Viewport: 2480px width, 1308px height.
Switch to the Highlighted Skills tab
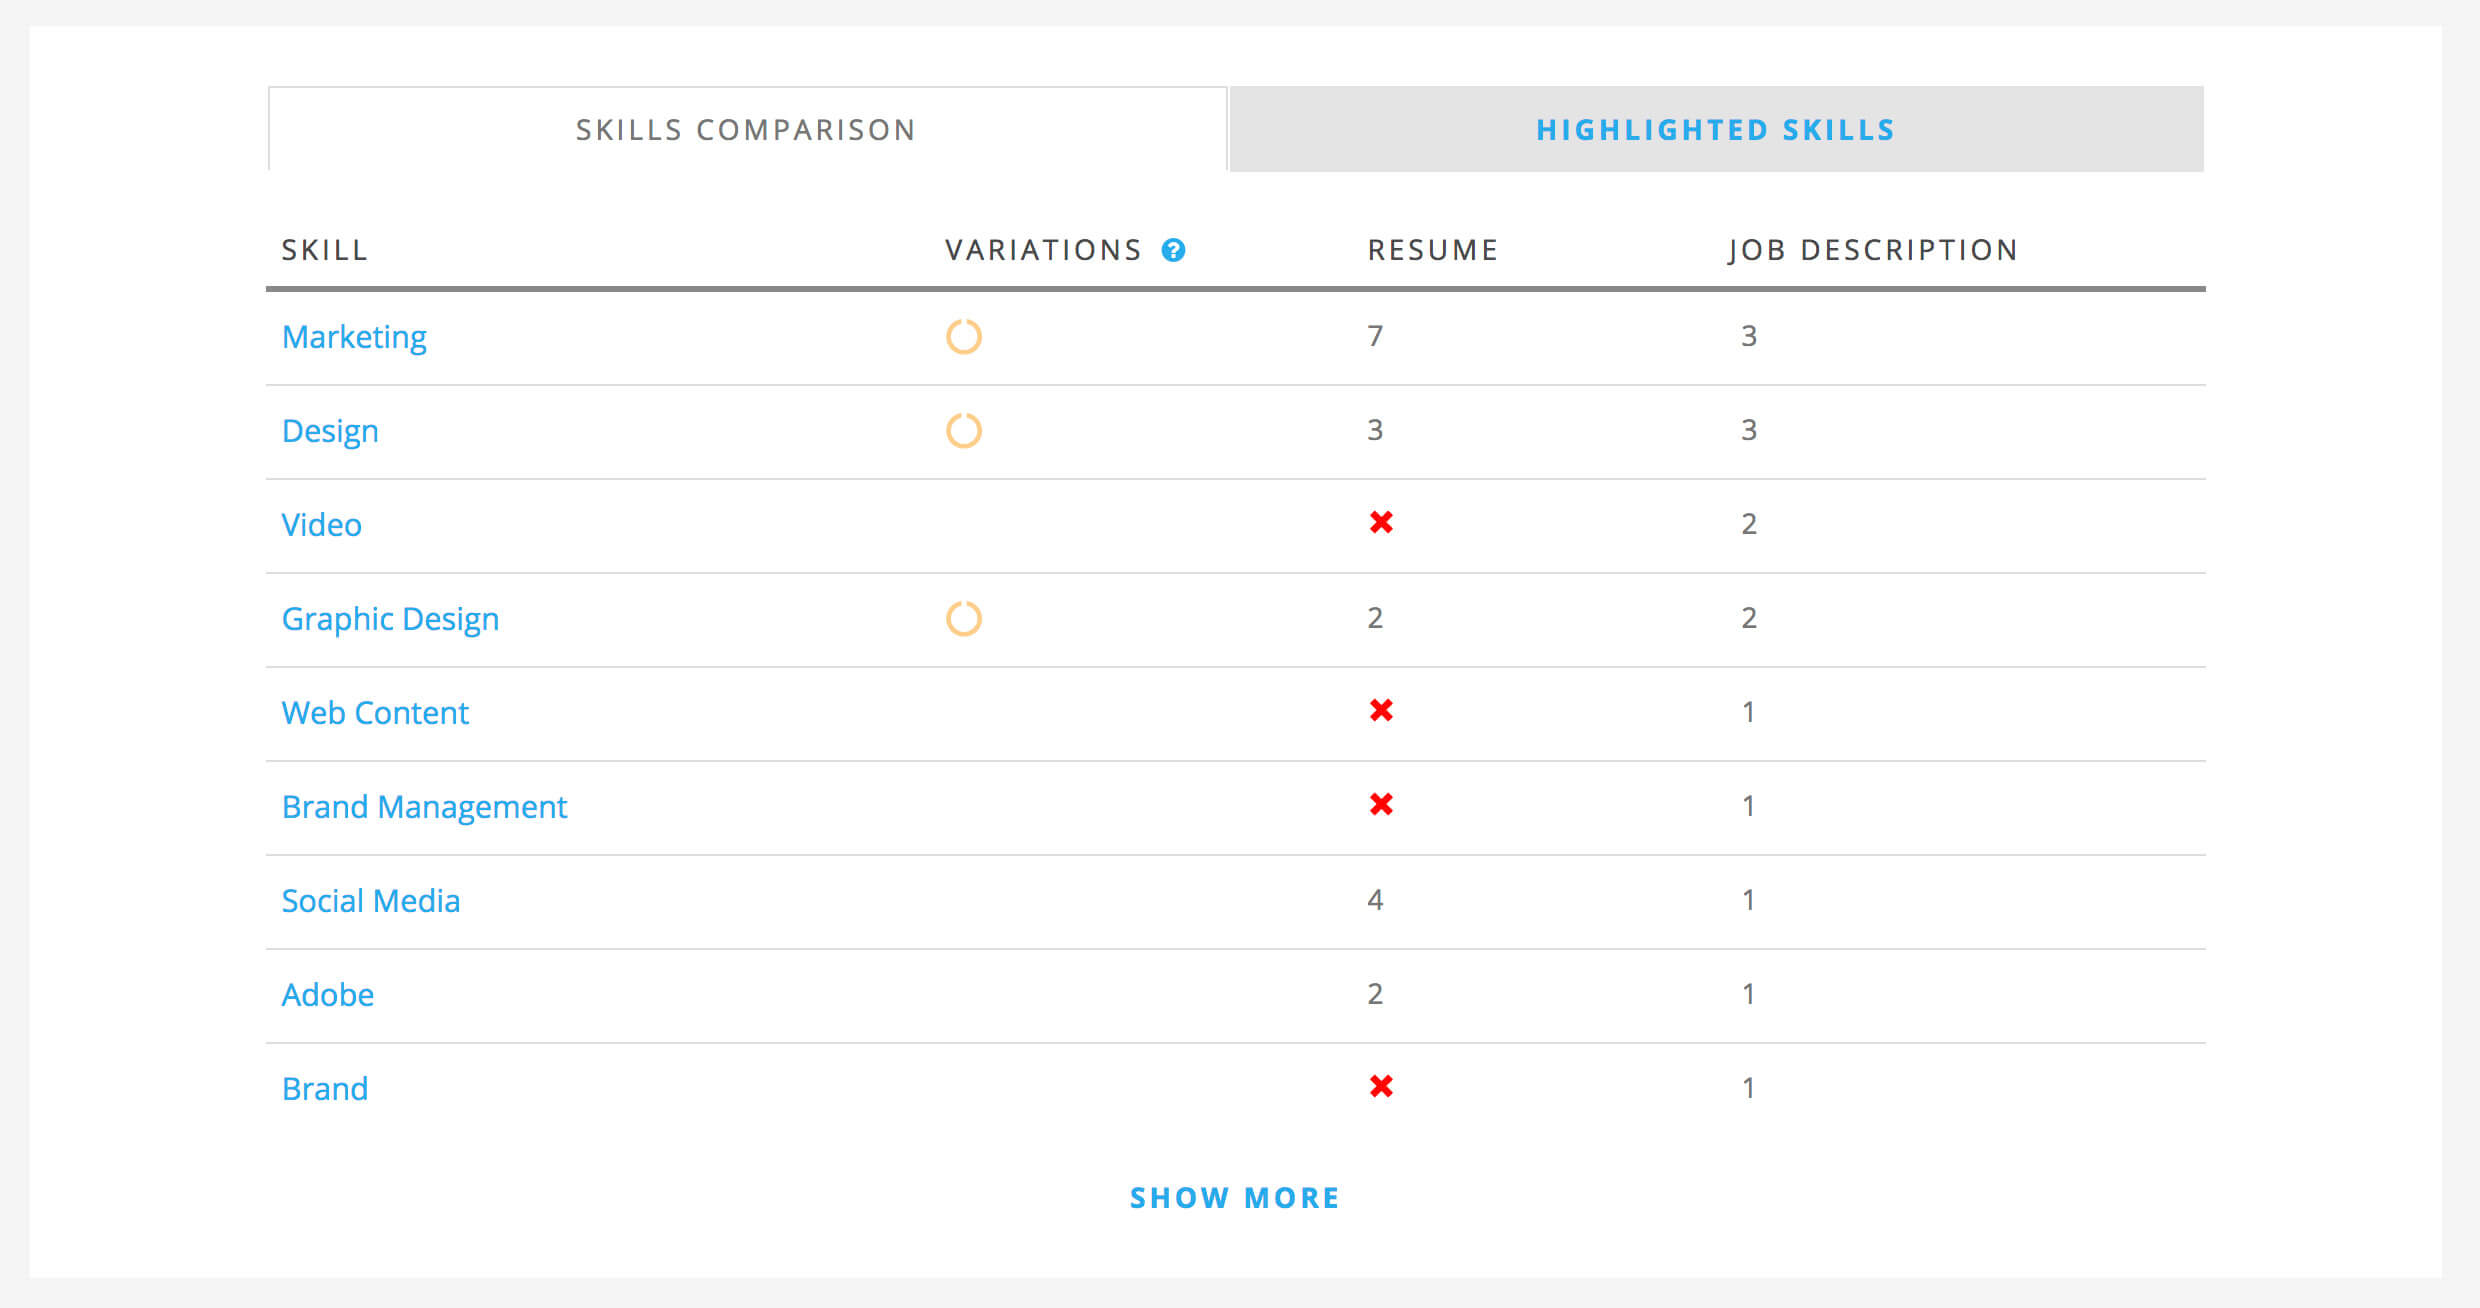pos(1716,129)
